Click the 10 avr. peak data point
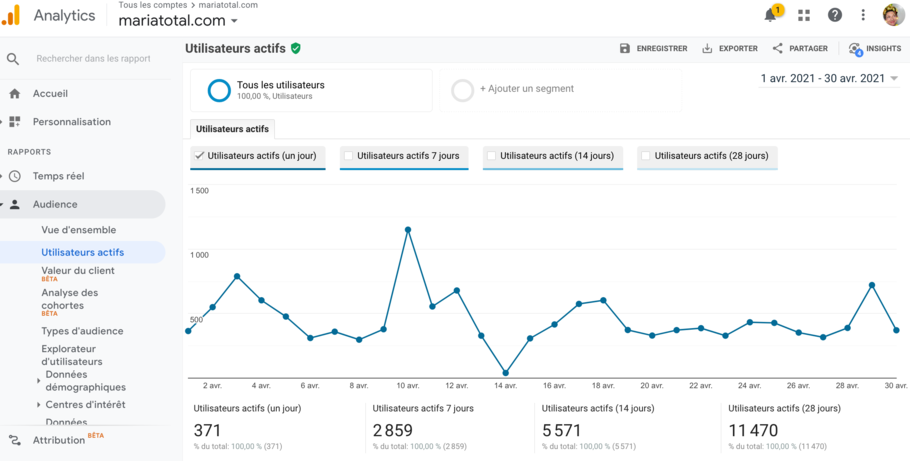The image size is (910, 461). click(x=408, y=229)
